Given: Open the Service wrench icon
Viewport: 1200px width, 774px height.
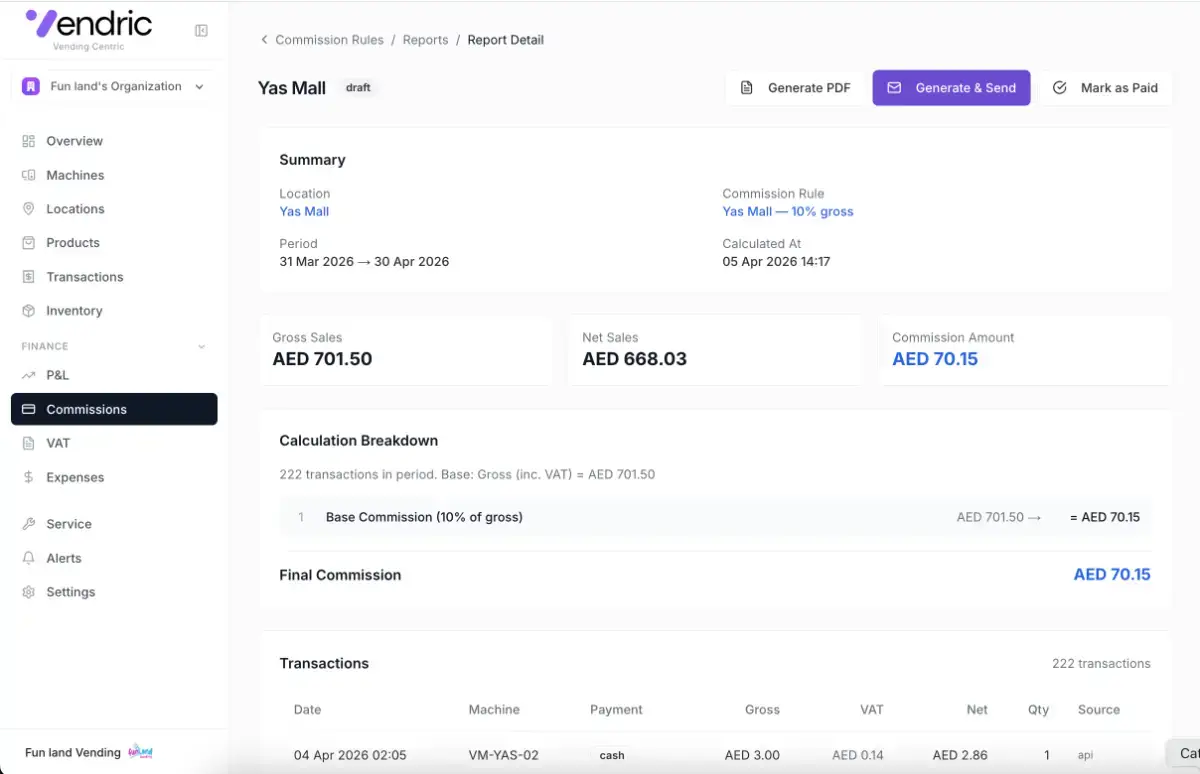Looking at the screenshot, I should point(29,524).
